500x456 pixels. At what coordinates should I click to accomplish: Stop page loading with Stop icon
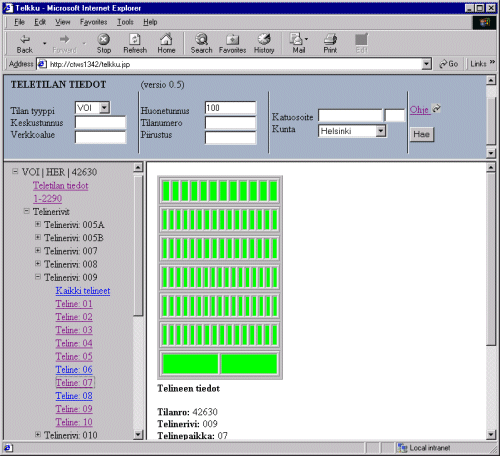(x=104, y=43)
